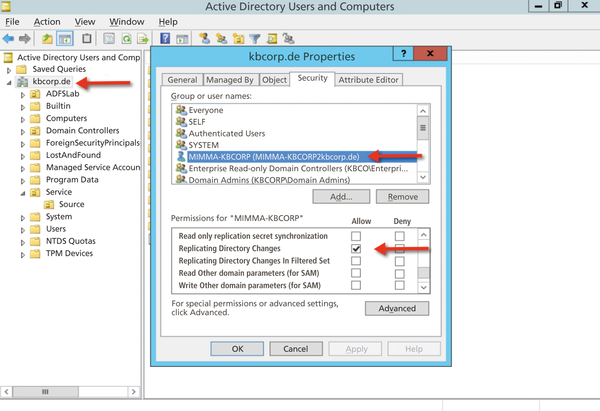
Task: Click the permissions list scrollbar thumb
Action: [x=424, y=273]
